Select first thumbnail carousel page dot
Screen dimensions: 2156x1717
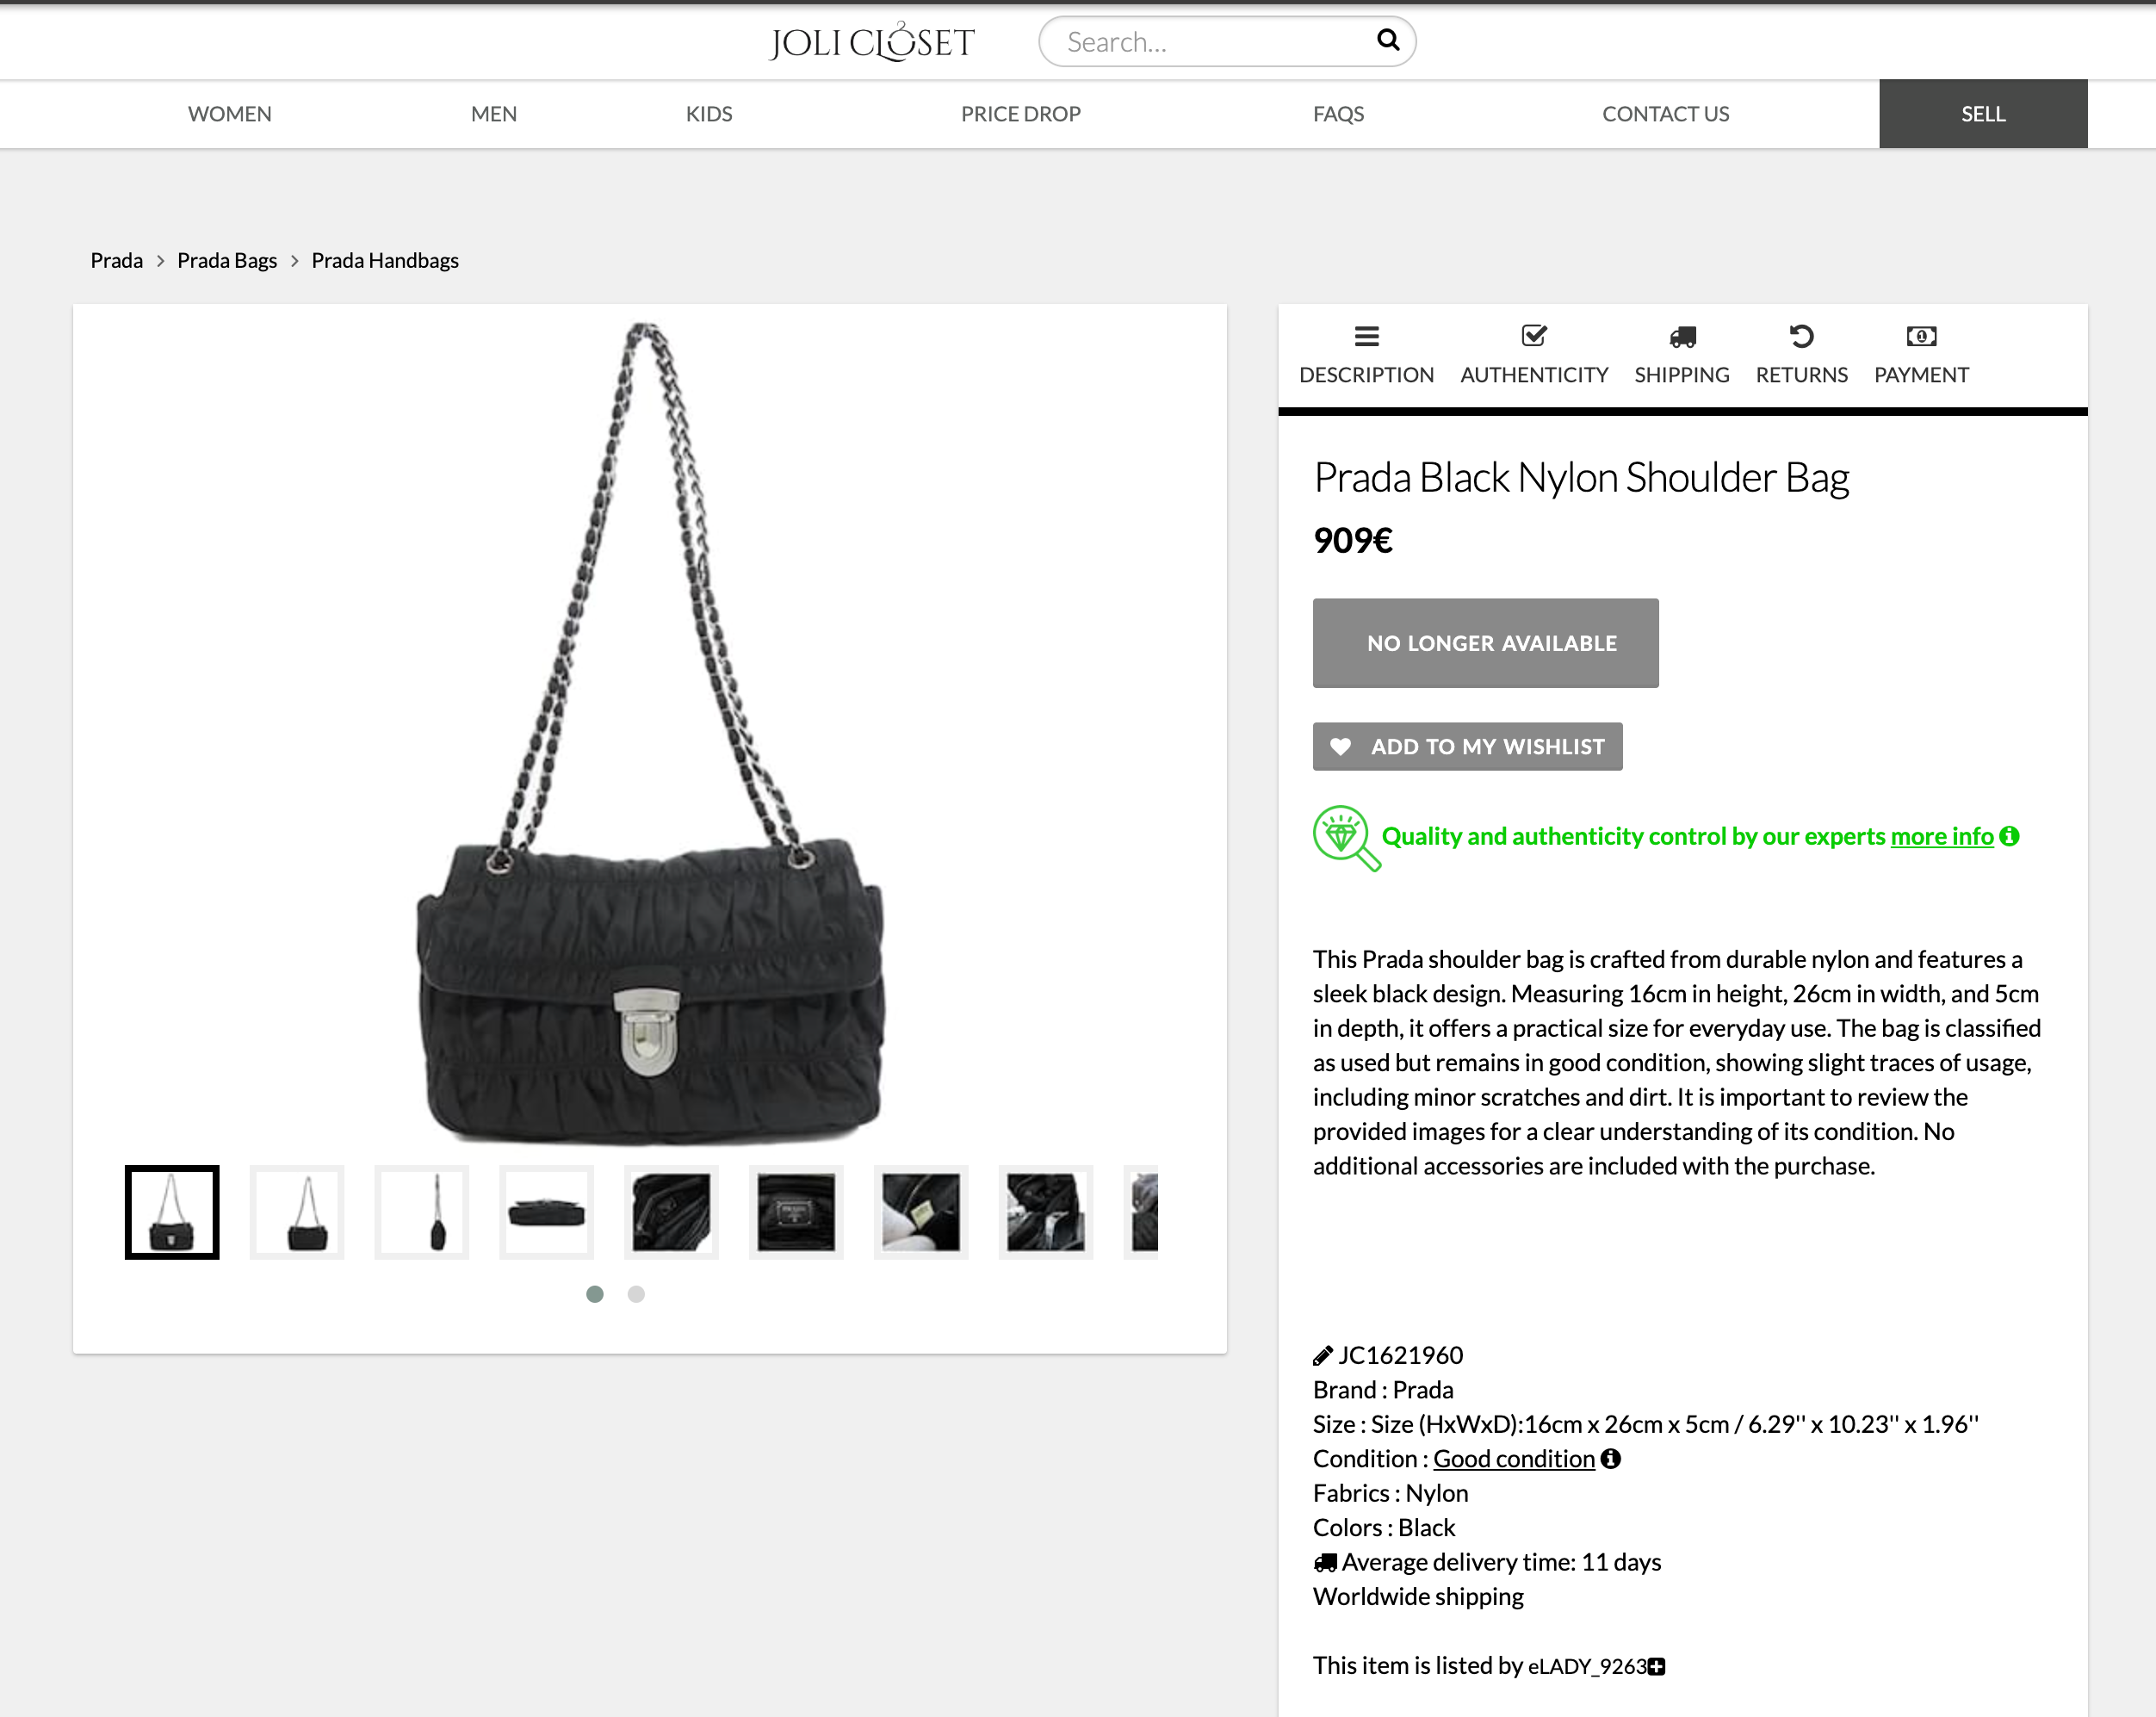coord(595,1294)
